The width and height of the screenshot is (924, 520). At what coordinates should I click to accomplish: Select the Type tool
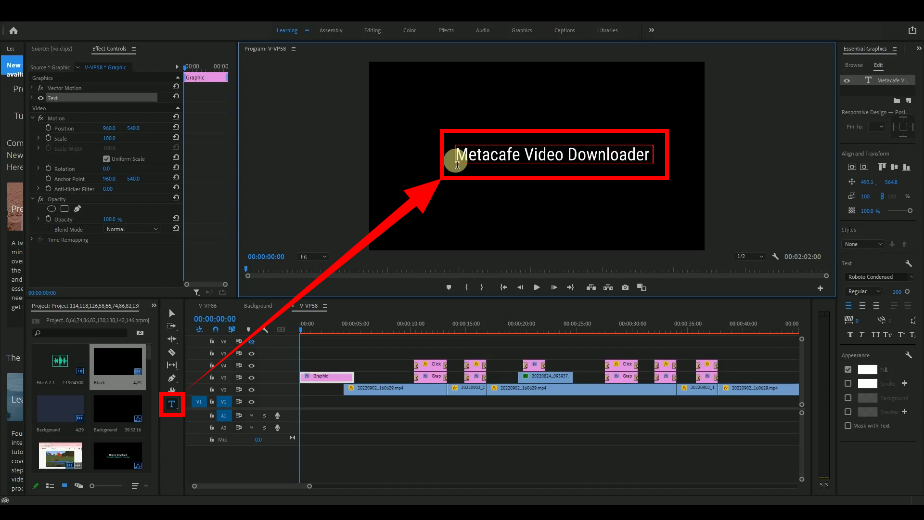pyautogui.click(x=171, y=404)
